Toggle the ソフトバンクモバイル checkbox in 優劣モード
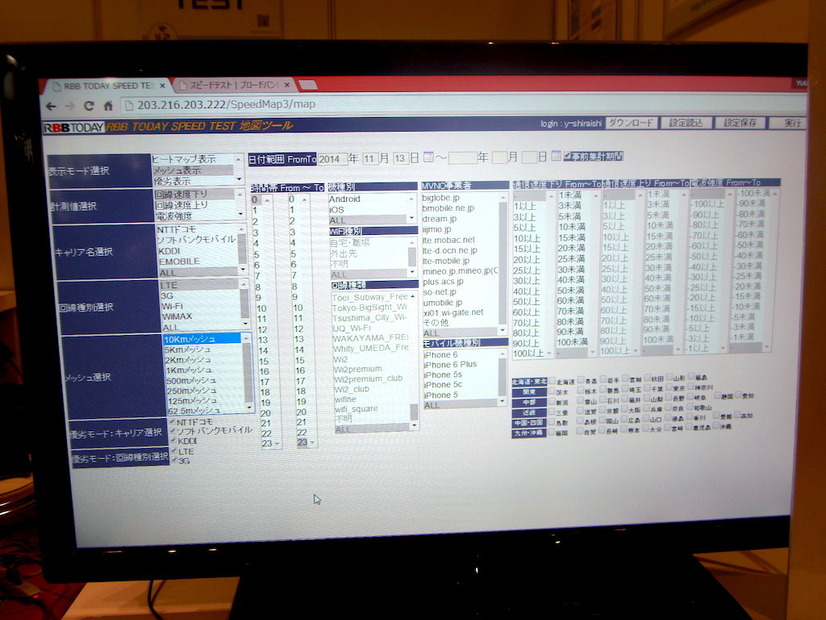Screen dimensions: 826x620 [173, 431]
